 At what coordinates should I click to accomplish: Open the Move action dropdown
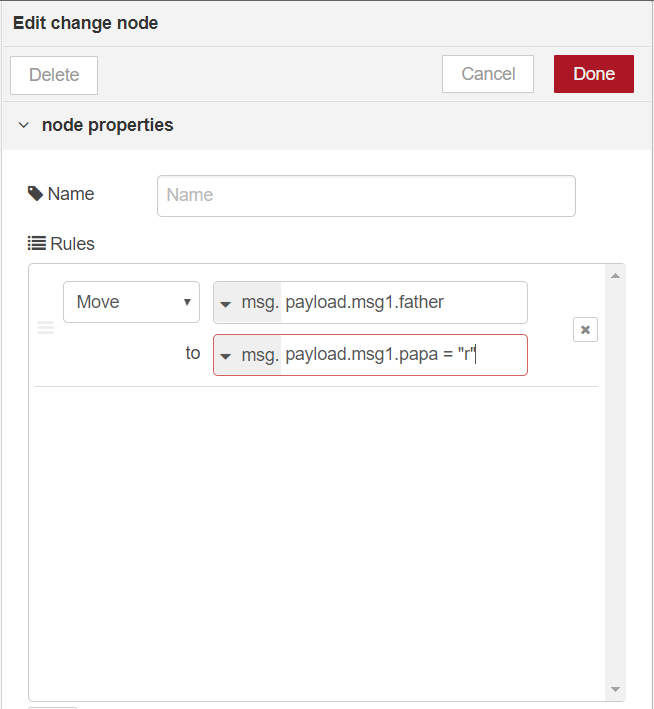131,302
